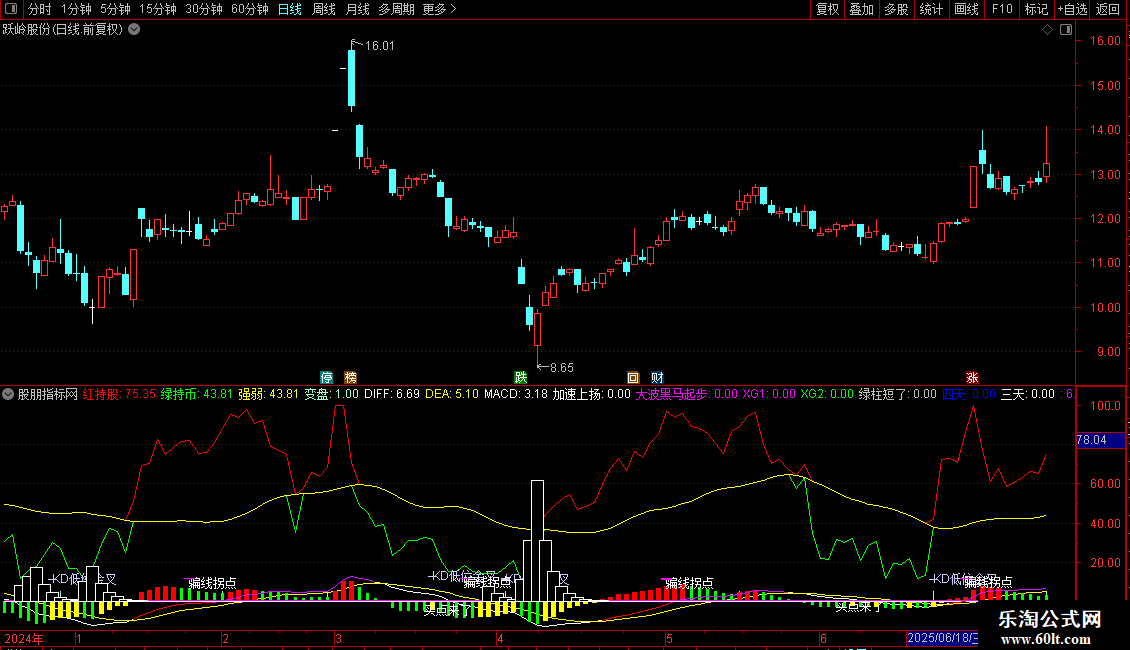The height and width of the screenshot is (650, 1130).
Task: Click the 大波黑马起步: 0.00 value
Action: pos(686,394)
